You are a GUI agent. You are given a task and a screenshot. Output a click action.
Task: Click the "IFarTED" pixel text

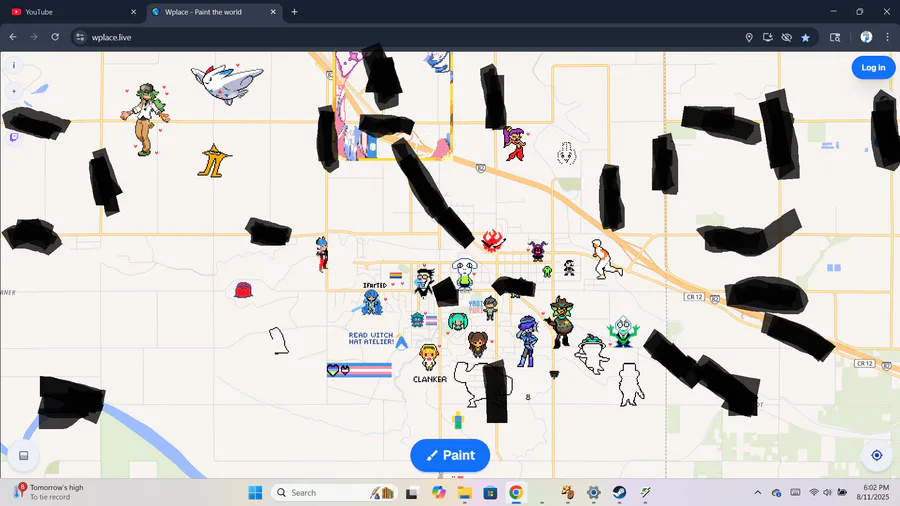[x=375, y=285]
